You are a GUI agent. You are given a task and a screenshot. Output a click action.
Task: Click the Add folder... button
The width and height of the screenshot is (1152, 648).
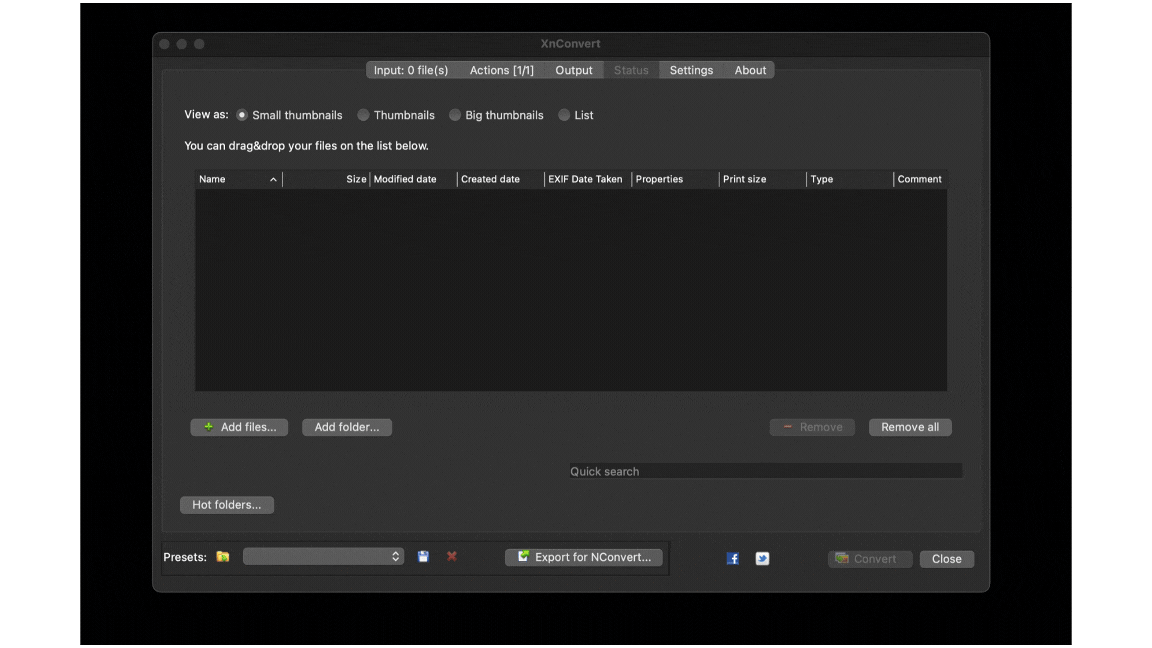pos(347,427)
